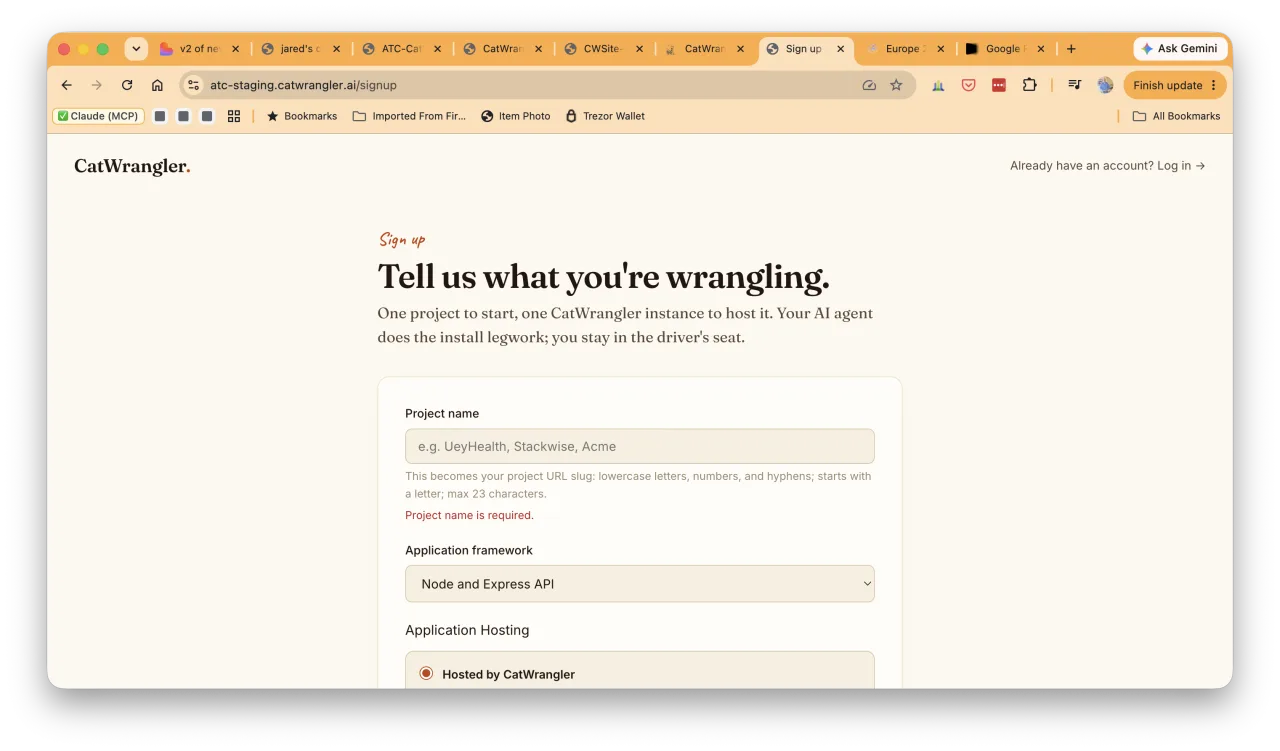The width and height of the screenshot is (1280, 751).
Task: Open the Chrome profile avatar
Action: coord(1105,85)
